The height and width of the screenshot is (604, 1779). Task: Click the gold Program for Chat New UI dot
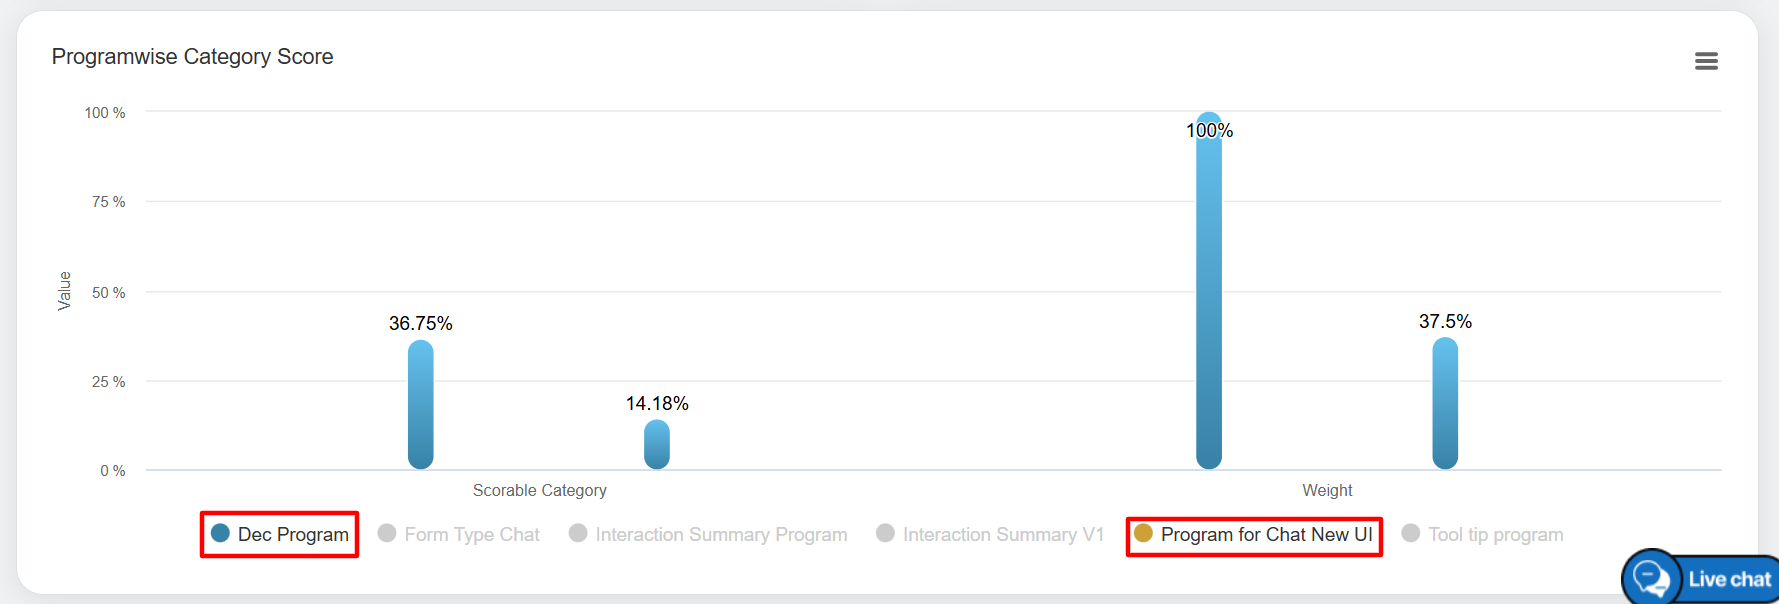[x=1143, y=533]
